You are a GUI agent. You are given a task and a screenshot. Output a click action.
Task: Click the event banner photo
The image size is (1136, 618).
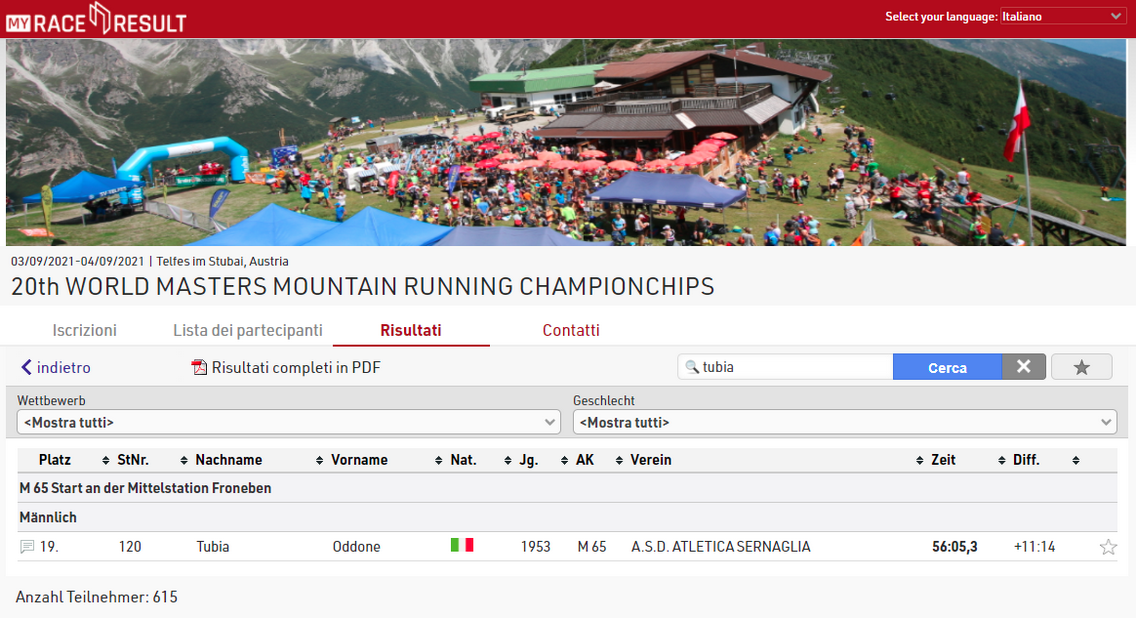pos(566,142)
